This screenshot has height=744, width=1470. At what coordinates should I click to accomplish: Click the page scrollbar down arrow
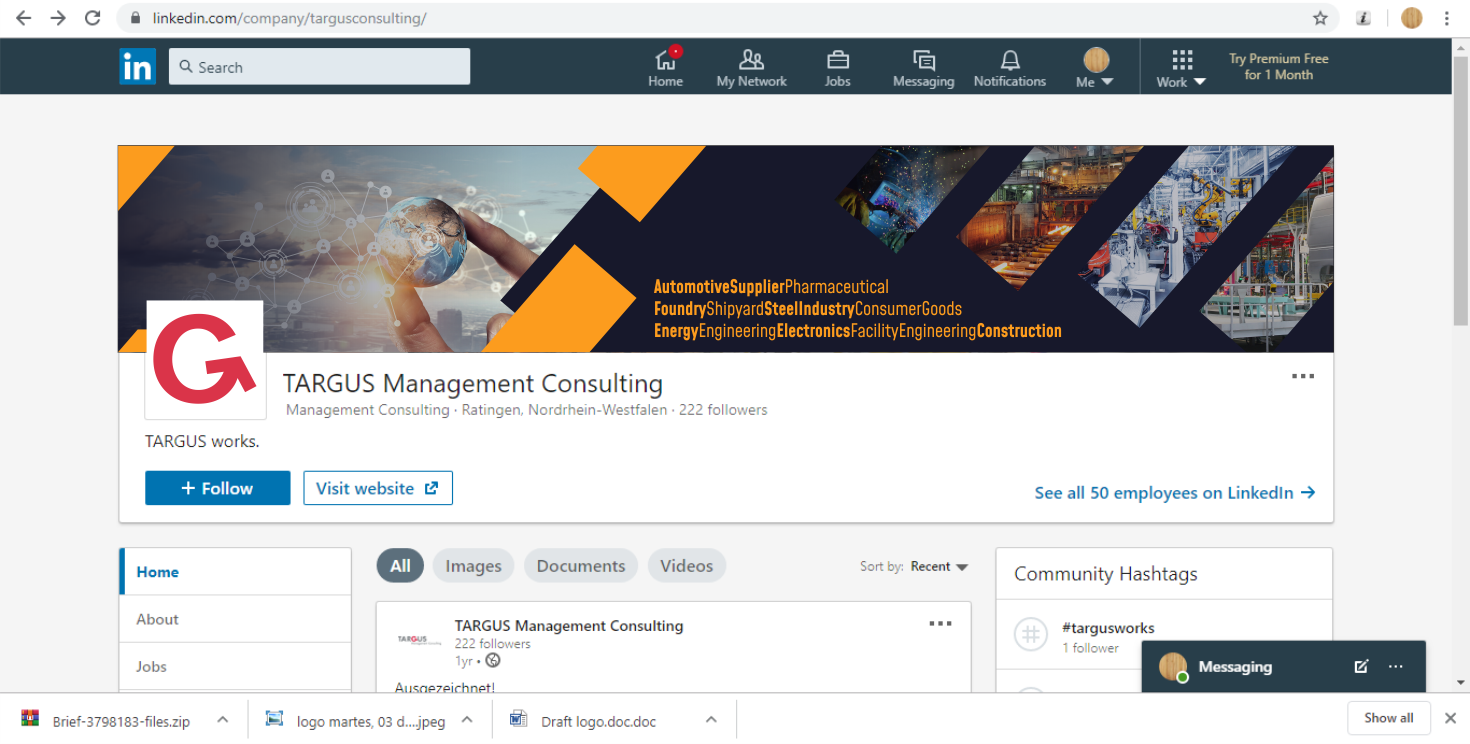[x=1461, y=683]
